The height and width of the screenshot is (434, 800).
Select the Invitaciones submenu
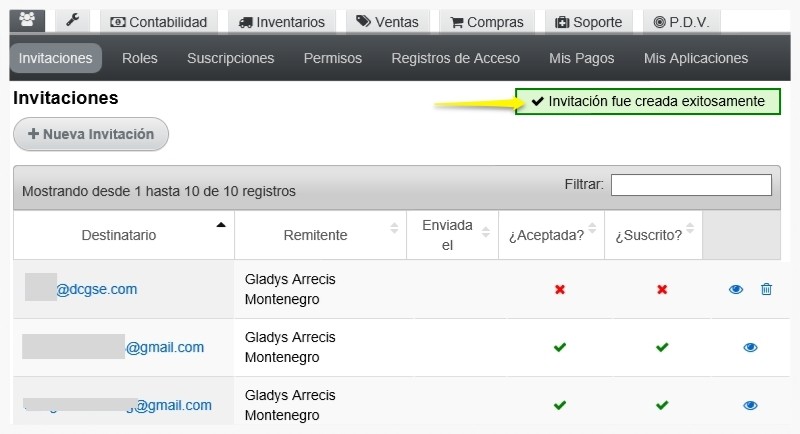pyautogui.click(x=56, y=58)
